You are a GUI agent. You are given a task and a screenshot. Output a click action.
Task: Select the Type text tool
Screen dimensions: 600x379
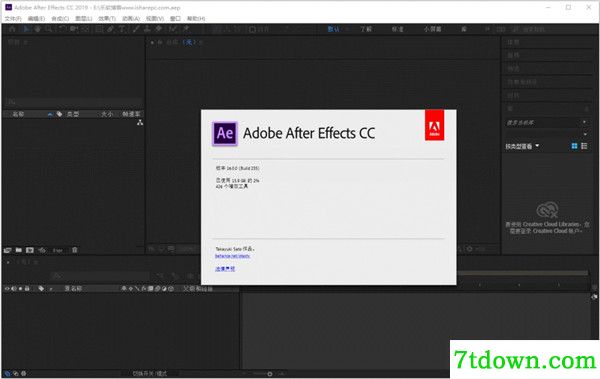pyautogui.click(x=122, y=29)
